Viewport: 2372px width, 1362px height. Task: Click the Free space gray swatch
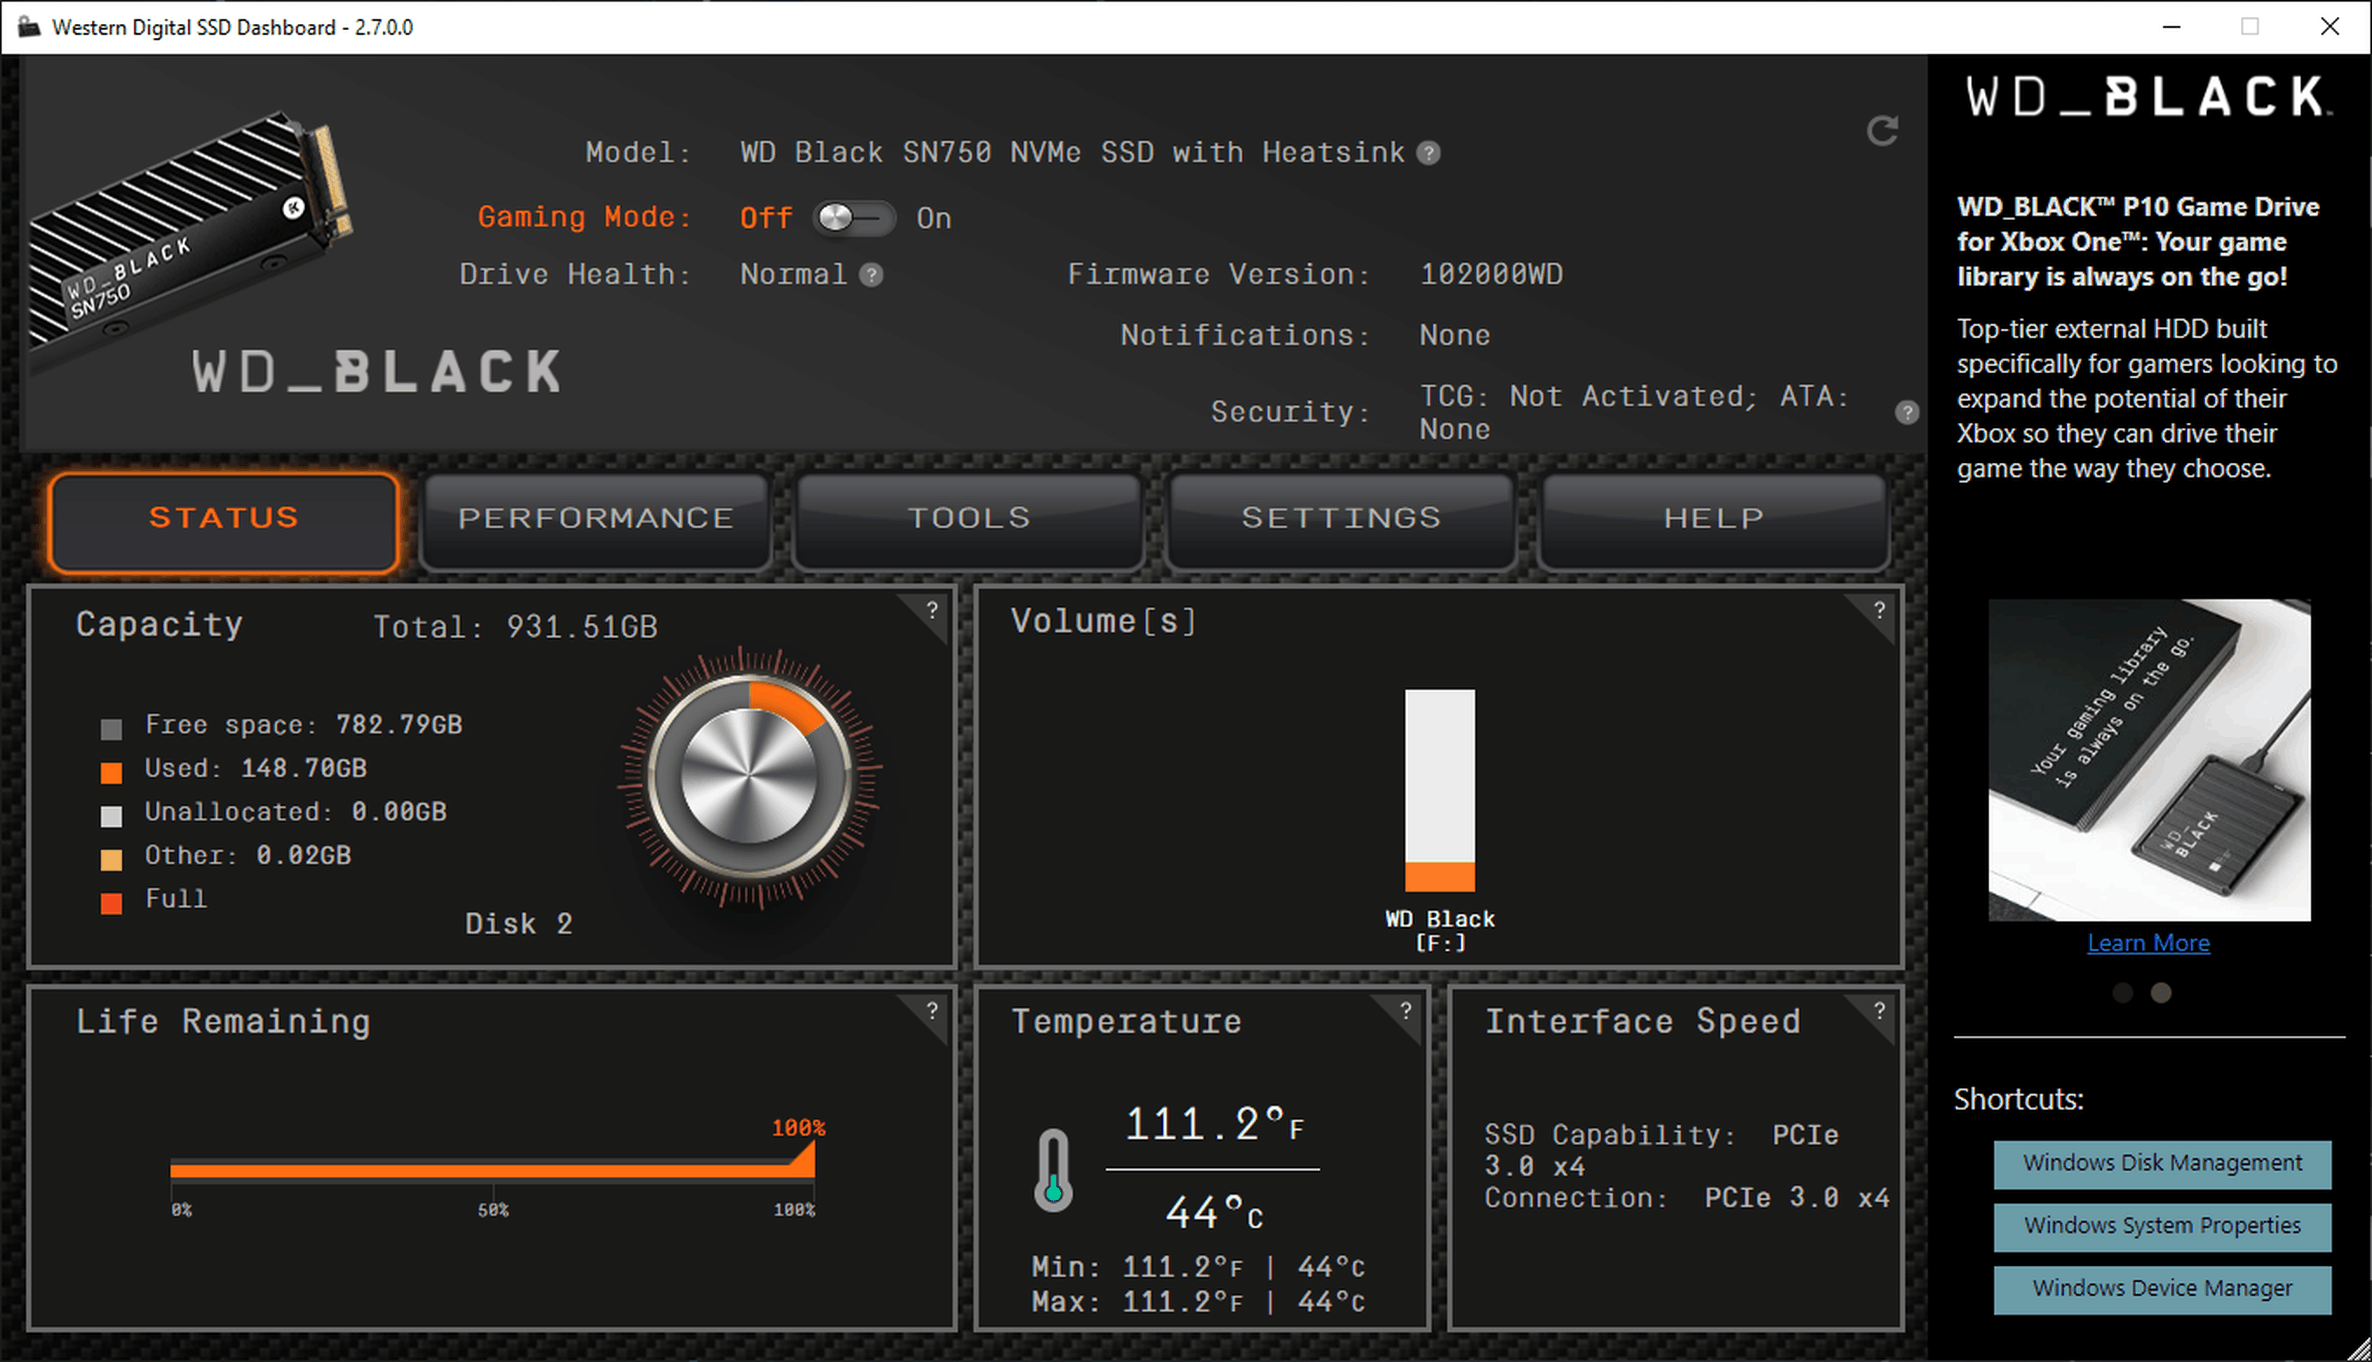(111, 729)
